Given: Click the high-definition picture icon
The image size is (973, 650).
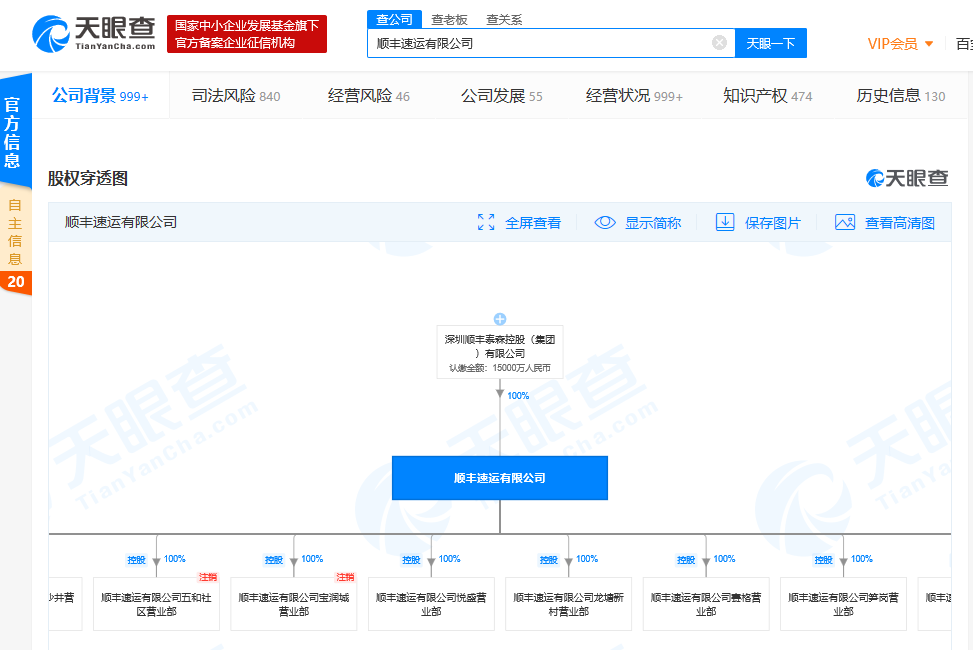Looking at the screenshot, I should pos(845,222).
